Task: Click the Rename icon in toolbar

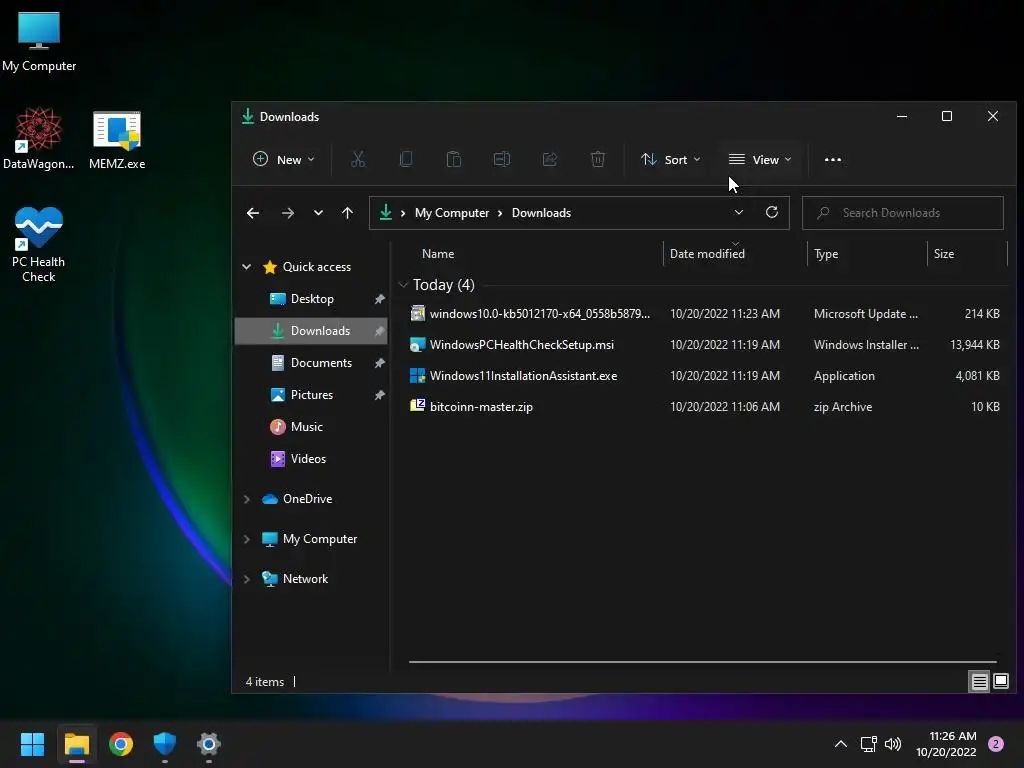Action: pos(502,159)
